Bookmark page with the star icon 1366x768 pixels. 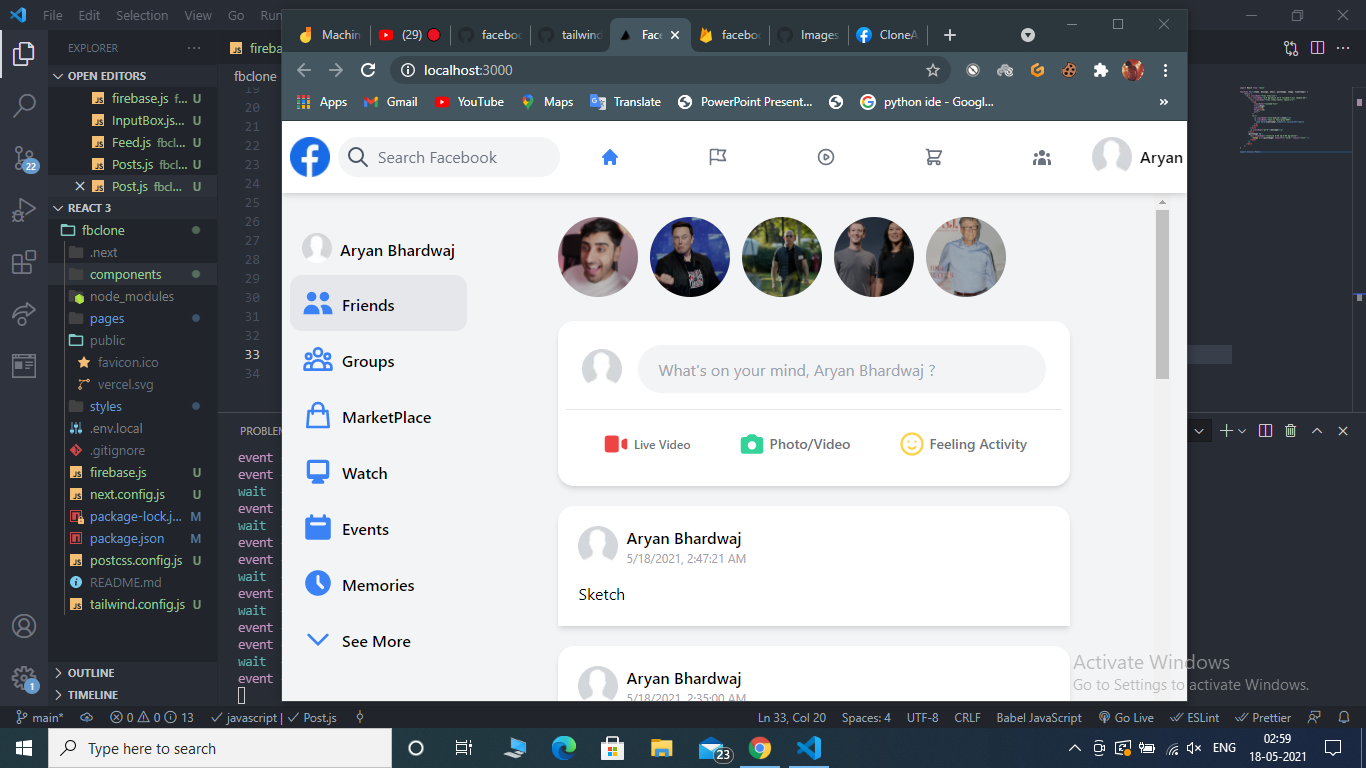tap(933, 70)
